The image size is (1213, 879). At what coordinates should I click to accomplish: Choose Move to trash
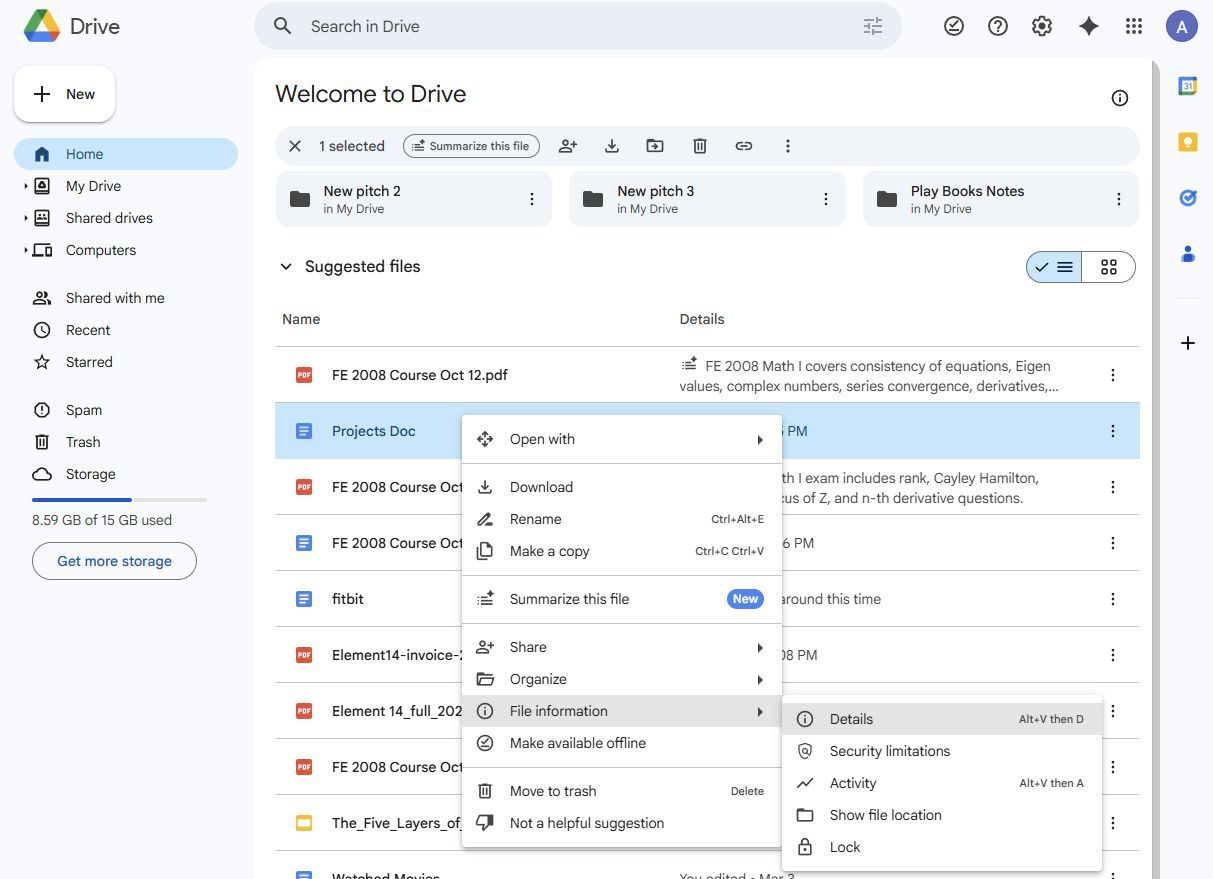622,791
